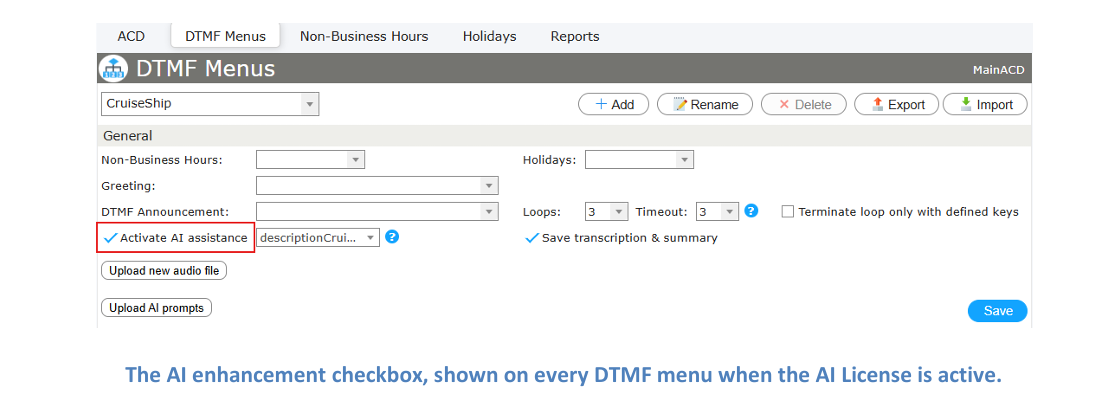The image size is (1120, 409).
Task: Go to the Non-Business Hours tab
Action: point(364,36)
